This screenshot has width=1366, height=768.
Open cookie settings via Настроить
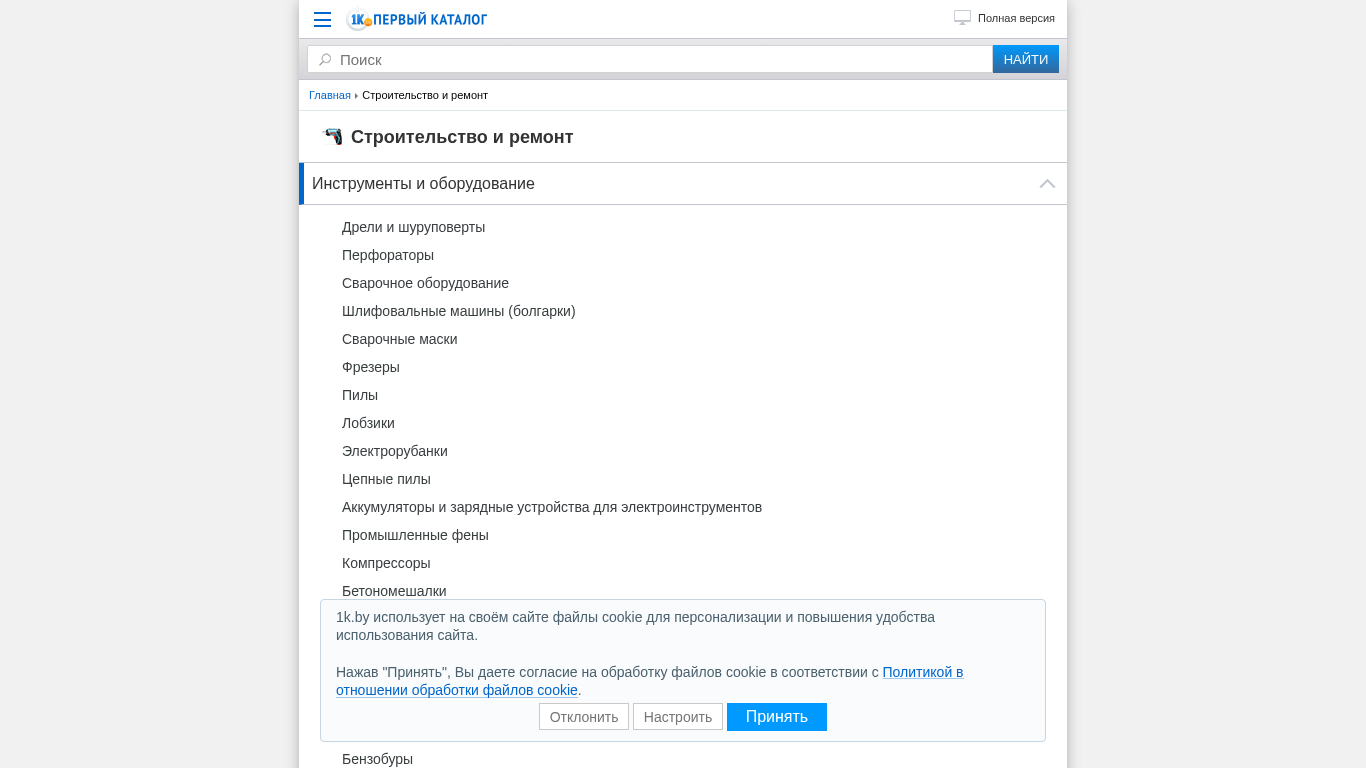point(678,717)
